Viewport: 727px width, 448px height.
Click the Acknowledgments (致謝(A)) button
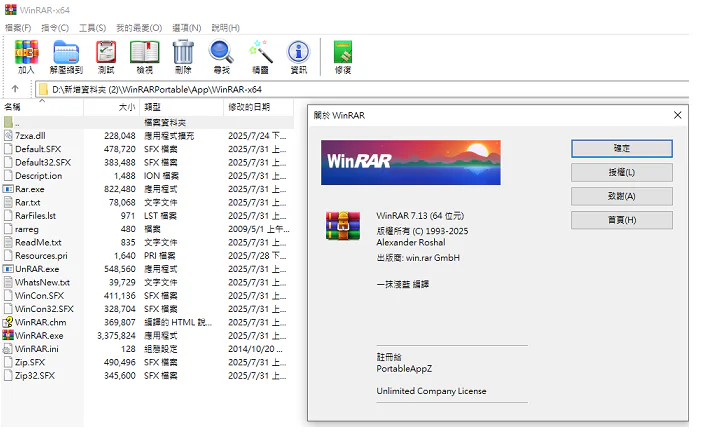622,196
